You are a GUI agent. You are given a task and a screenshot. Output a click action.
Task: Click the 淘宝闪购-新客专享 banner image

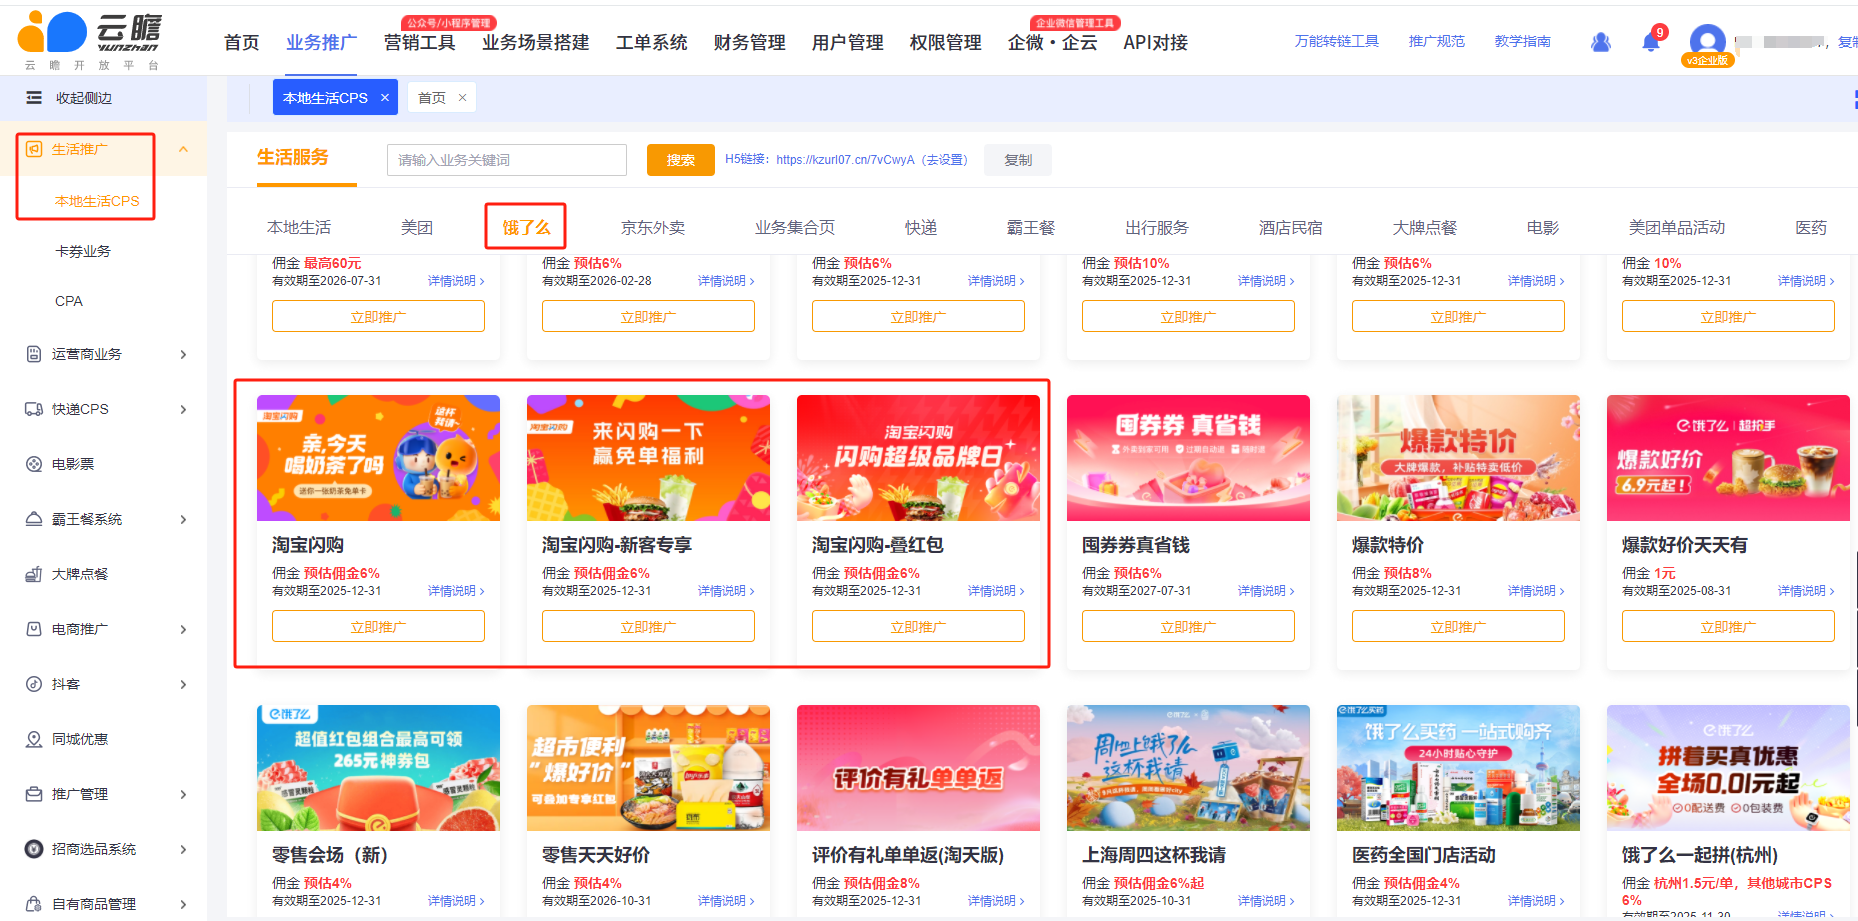[x=648, y=458]
